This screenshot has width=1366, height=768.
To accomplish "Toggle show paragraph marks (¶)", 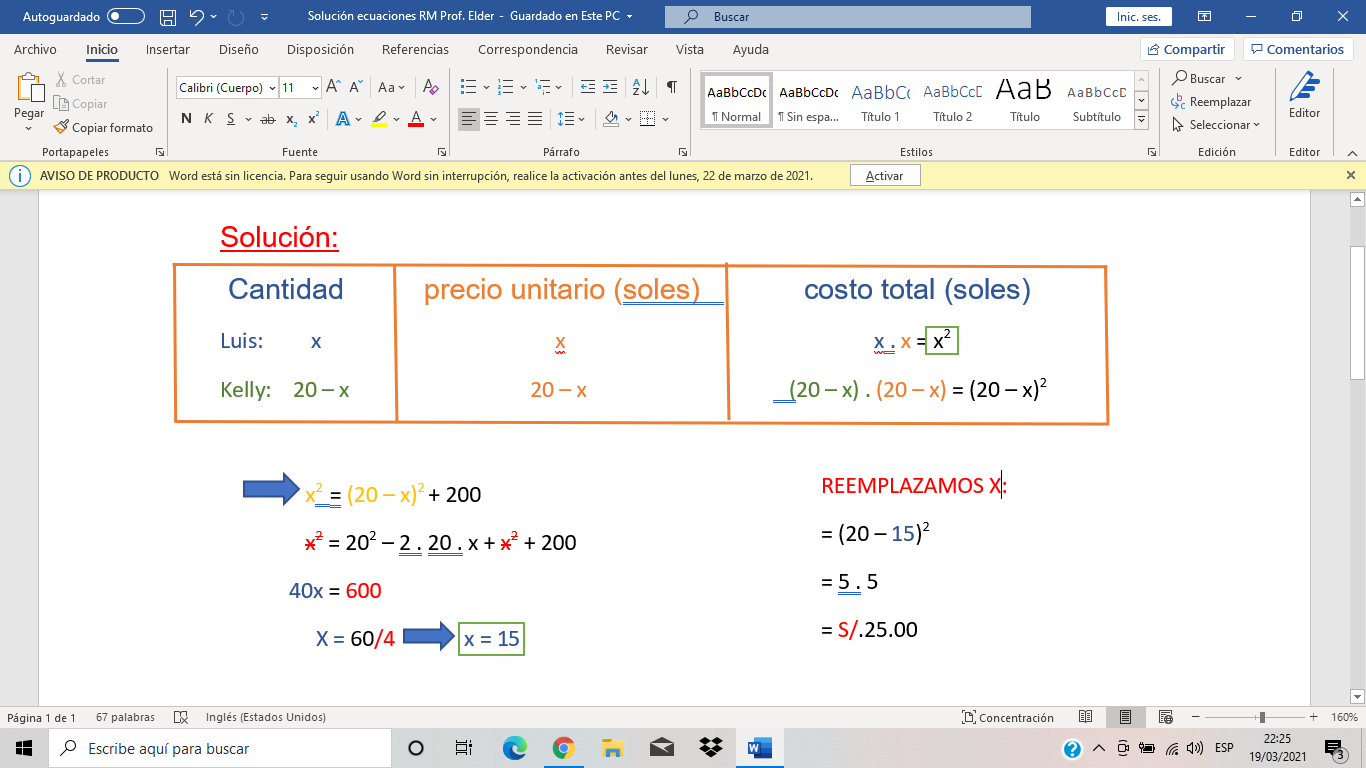I will 672,87.
